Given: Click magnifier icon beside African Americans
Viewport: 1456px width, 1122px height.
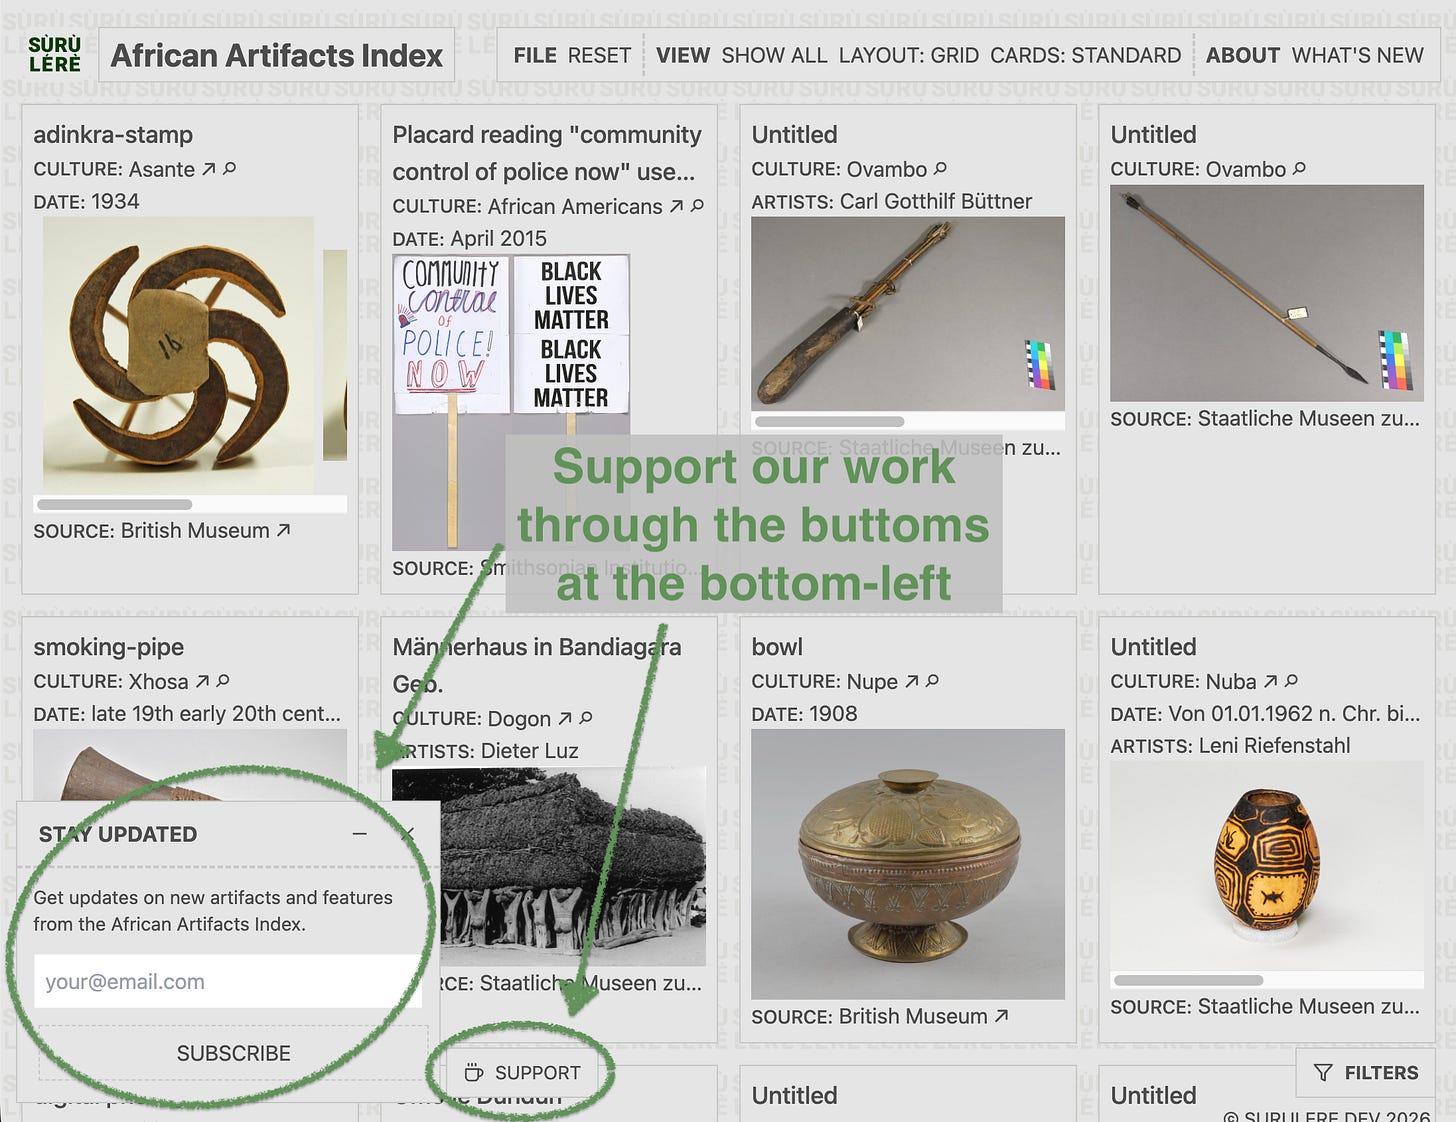Looking at the screenshot, I should pyautogui.click(x=698, y=206).
